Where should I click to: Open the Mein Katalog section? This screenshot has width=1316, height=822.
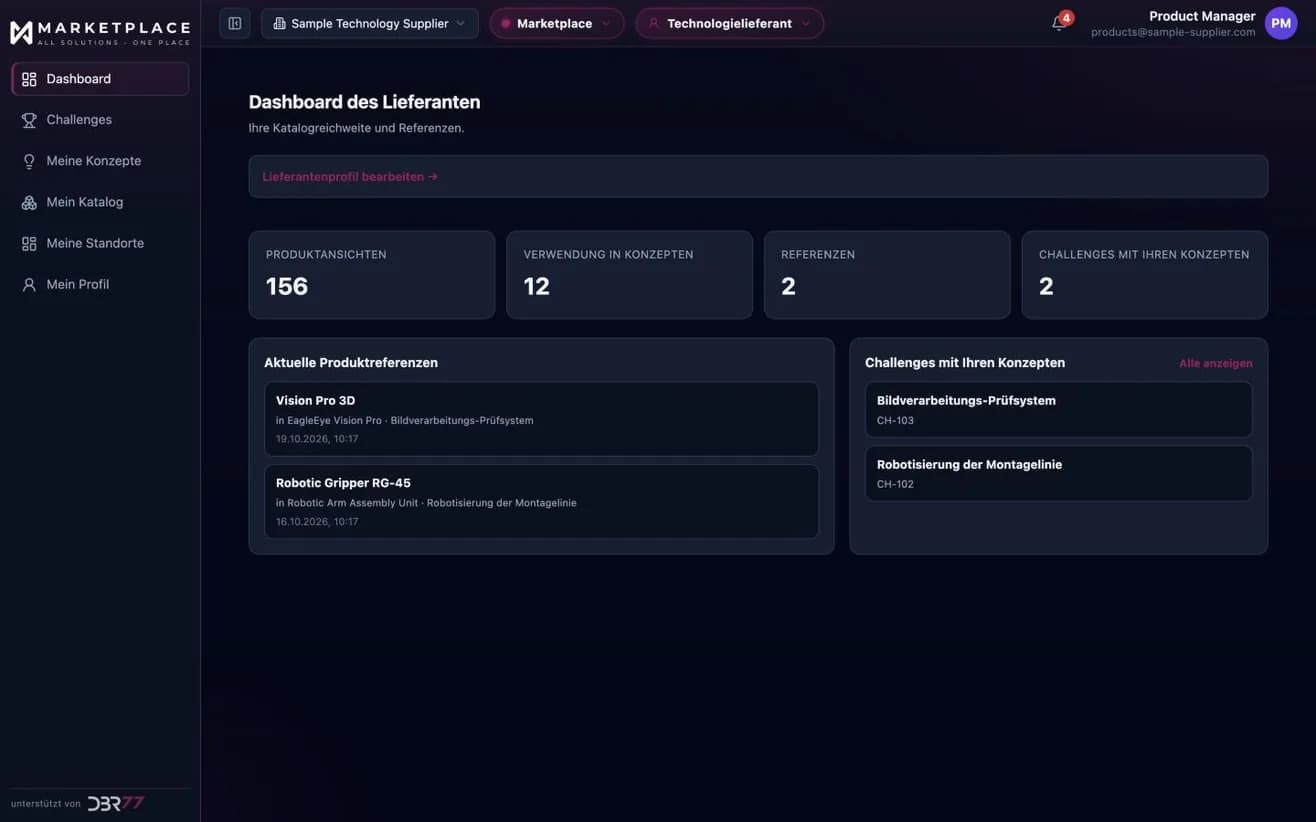(x=100, y=202)
